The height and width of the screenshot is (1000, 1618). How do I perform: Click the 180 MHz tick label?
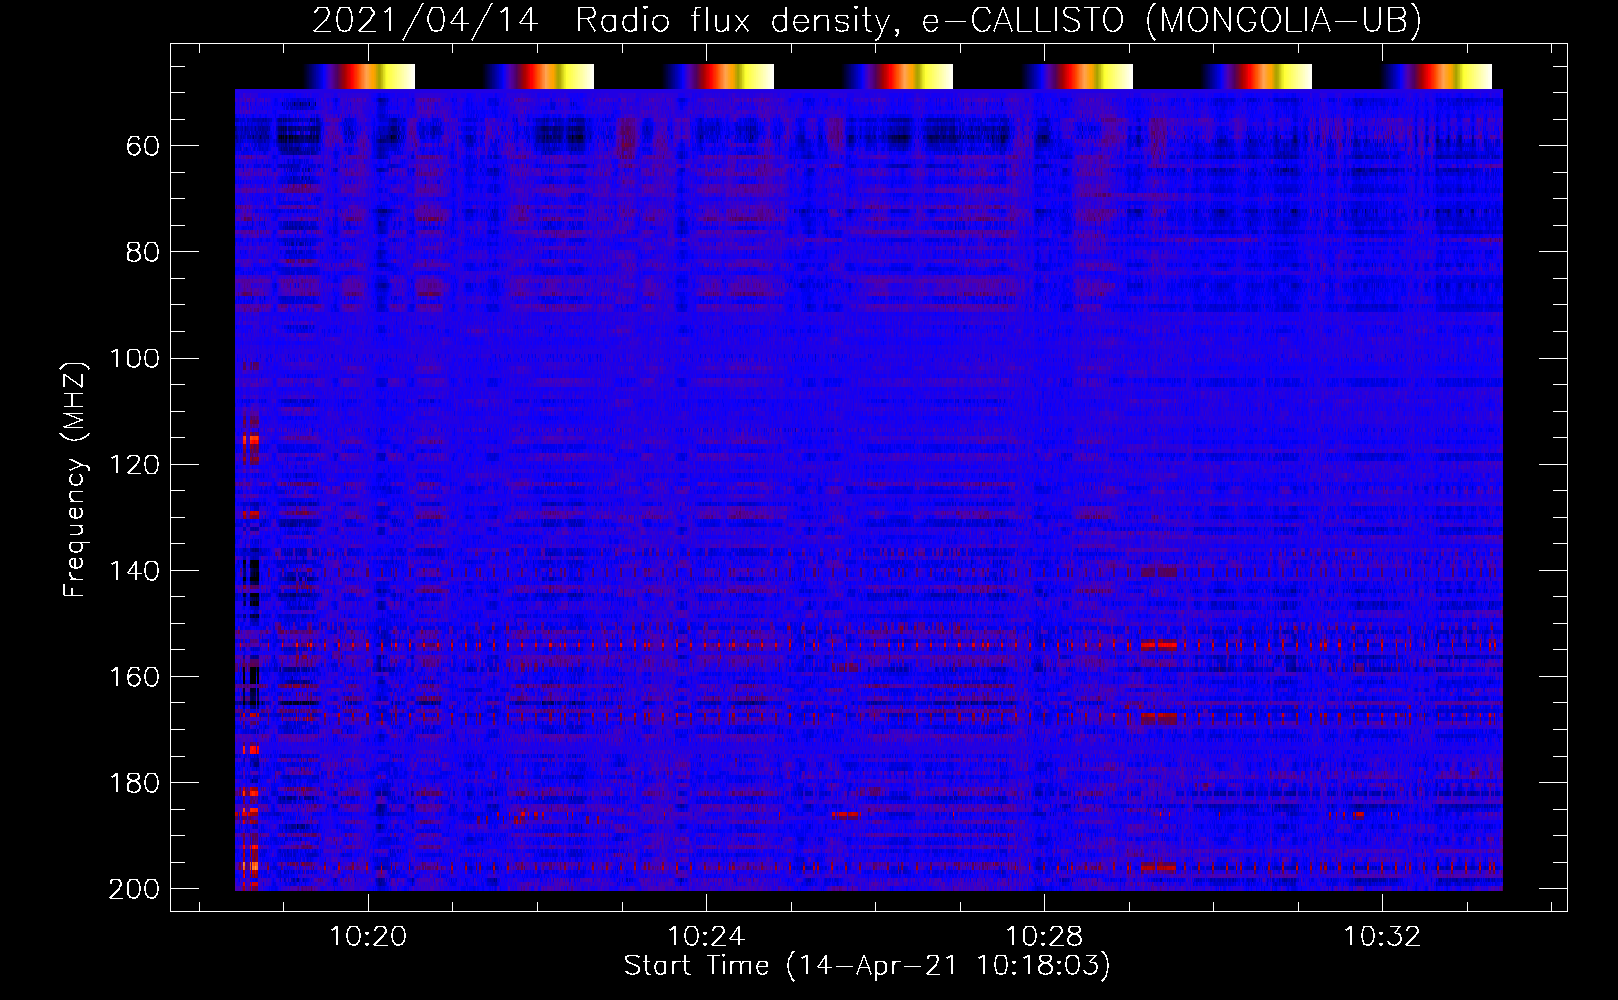134,783
